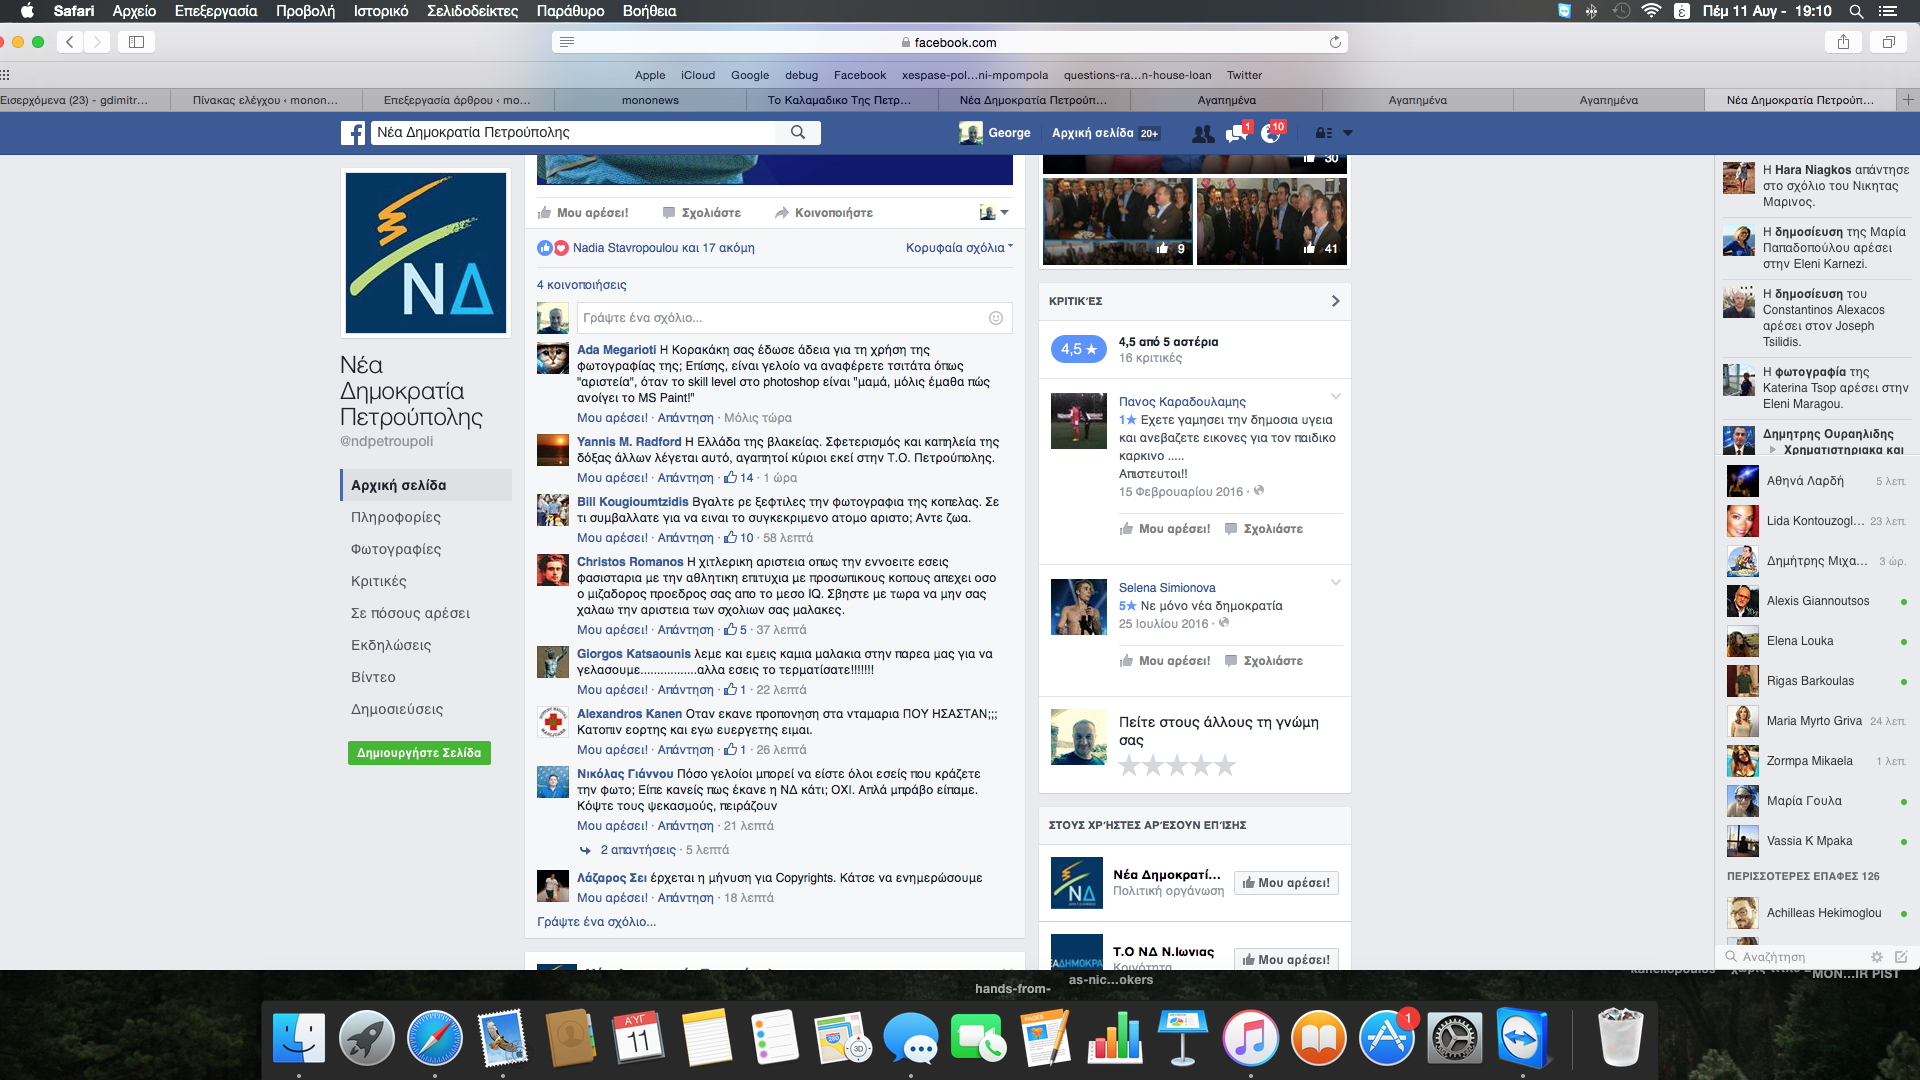The height and width of the screenshot is (1080, 1920).
Task: Open friend requests icon in header
Action: pos(1203,133)
